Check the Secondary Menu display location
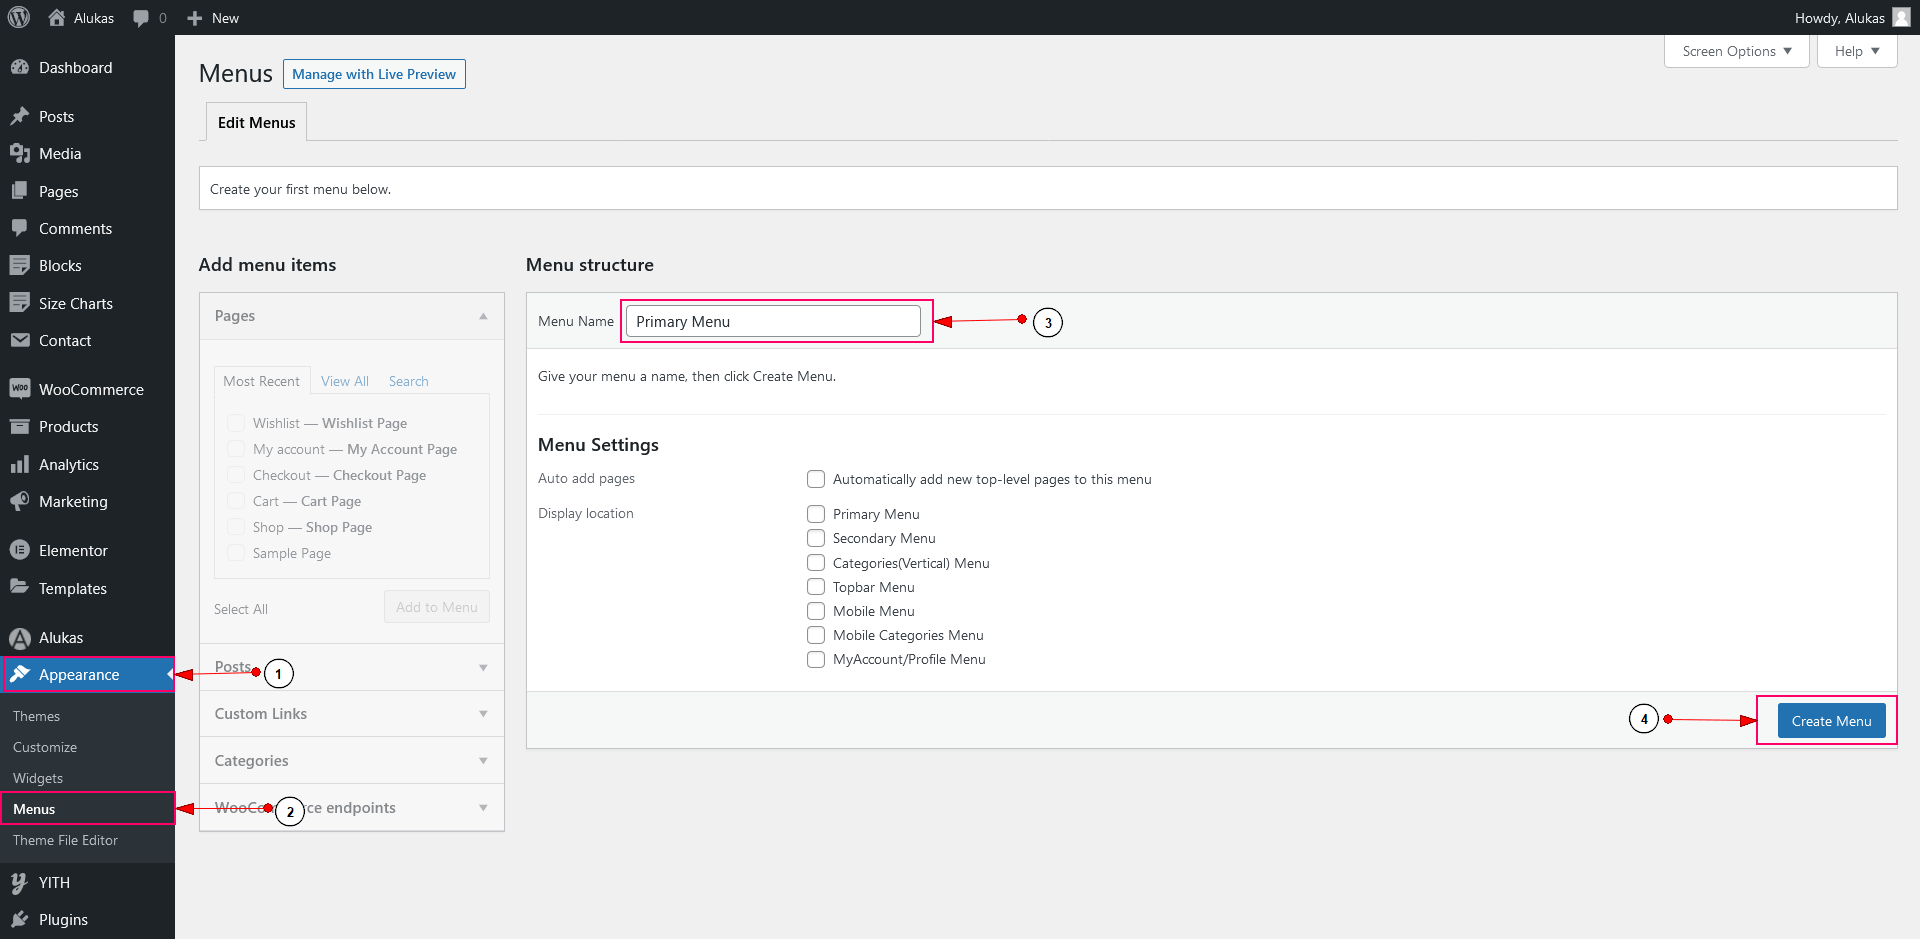 tap(816, 538)
